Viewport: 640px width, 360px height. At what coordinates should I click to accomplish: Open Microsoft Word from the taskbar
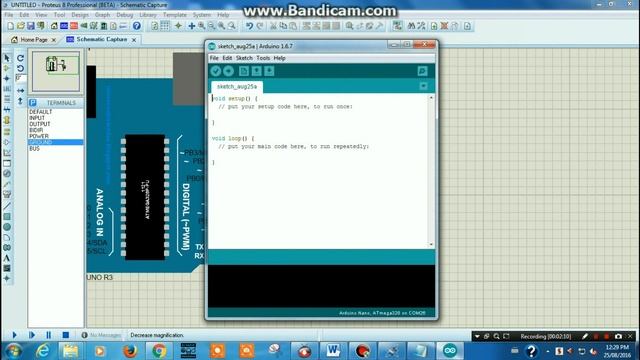333,351
